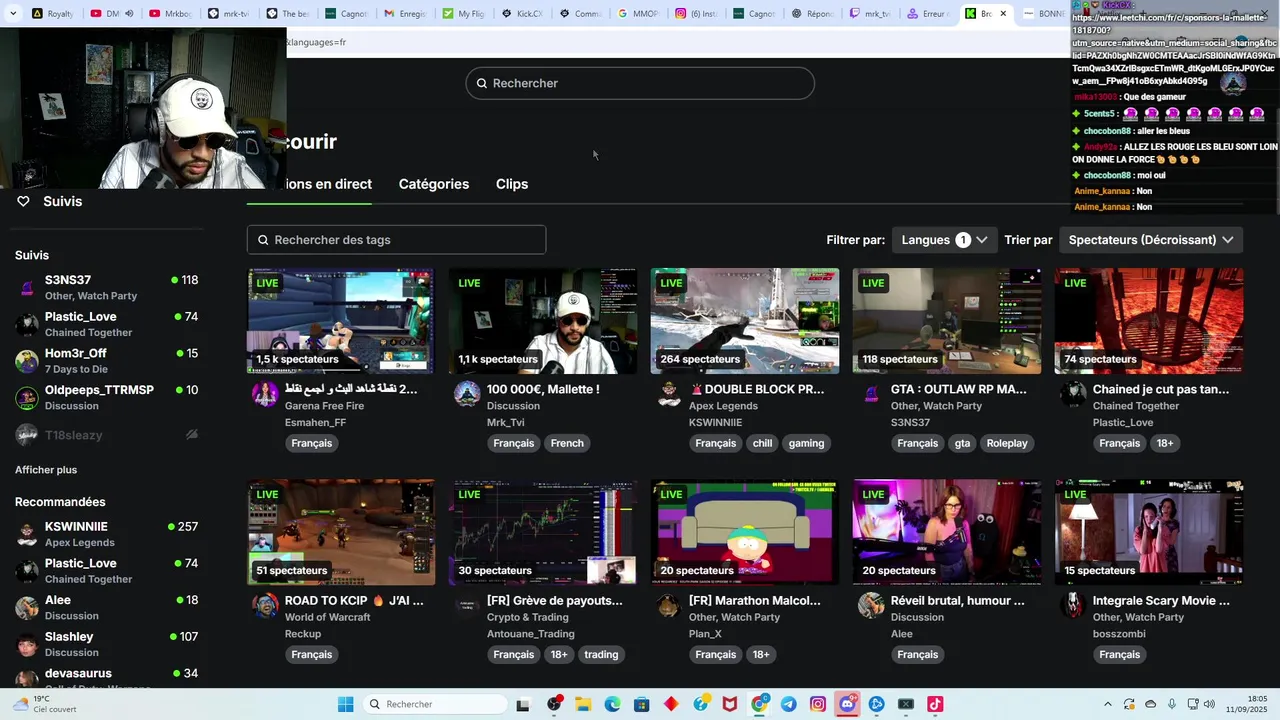Launch File Explorer from taskbar

point(583,704)
